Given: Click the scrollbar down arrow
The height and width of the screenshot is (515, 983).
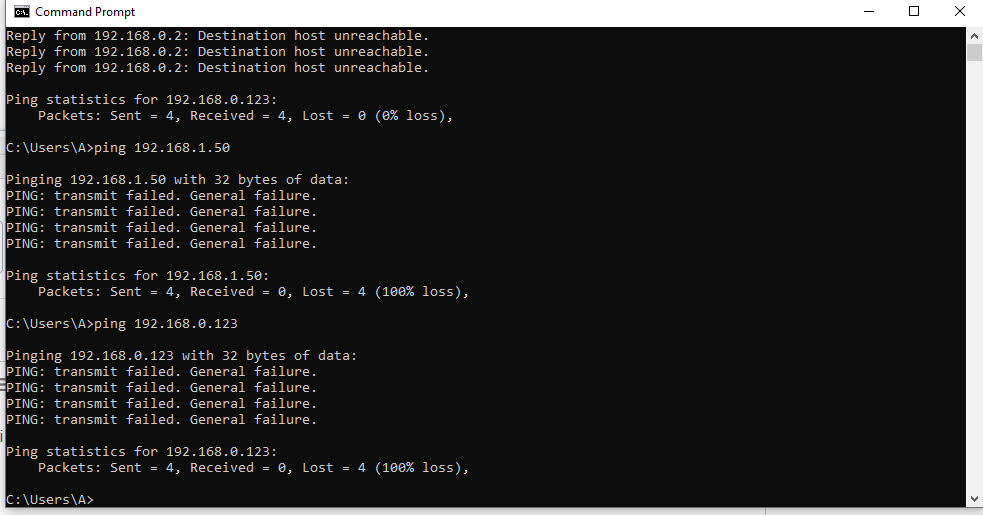Looking at the screenshot, I should 974,499.
